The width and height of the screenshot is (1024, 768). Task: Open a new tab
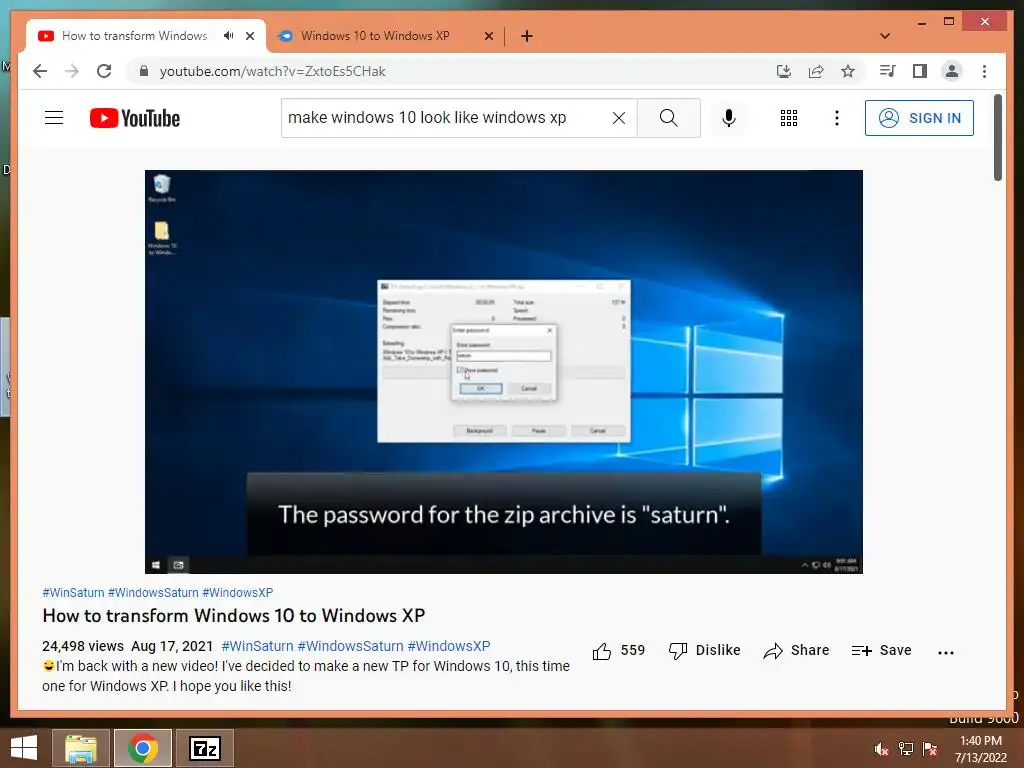tap(527, 37)
